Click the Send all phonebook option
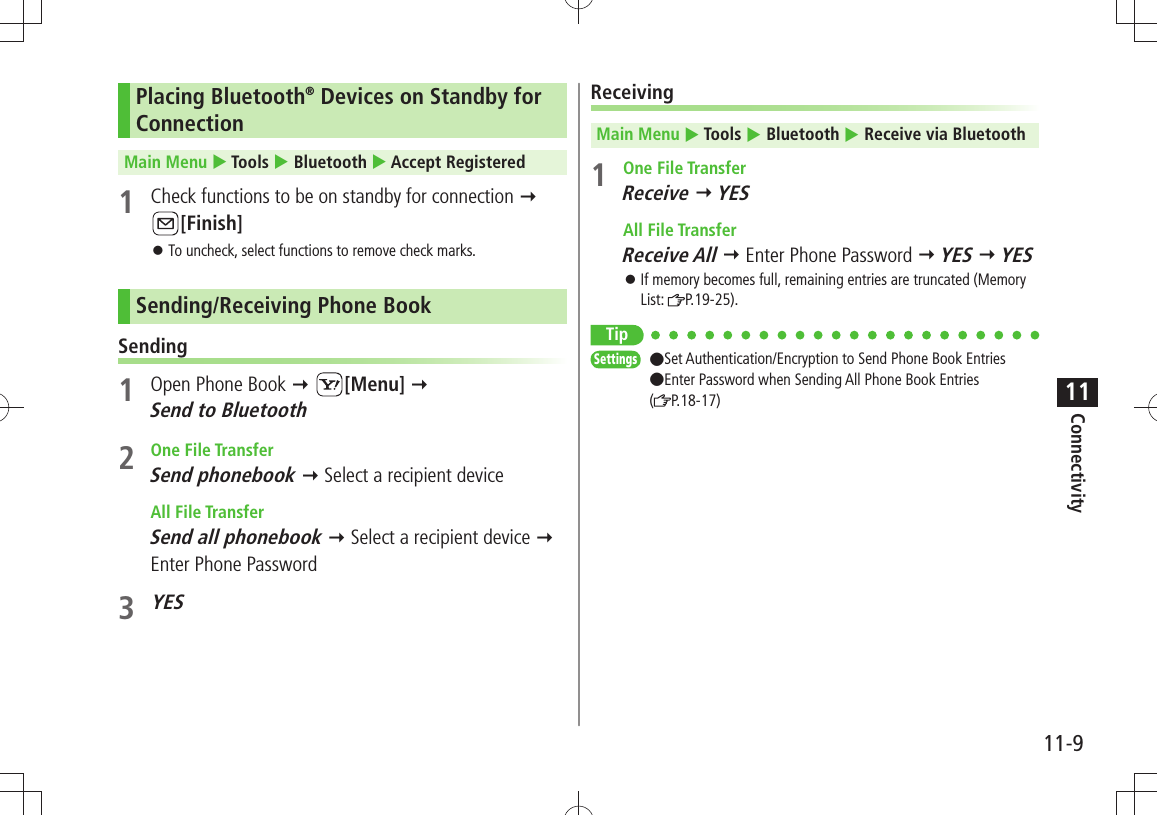1157x815 pixels. (x=236, y=537)
